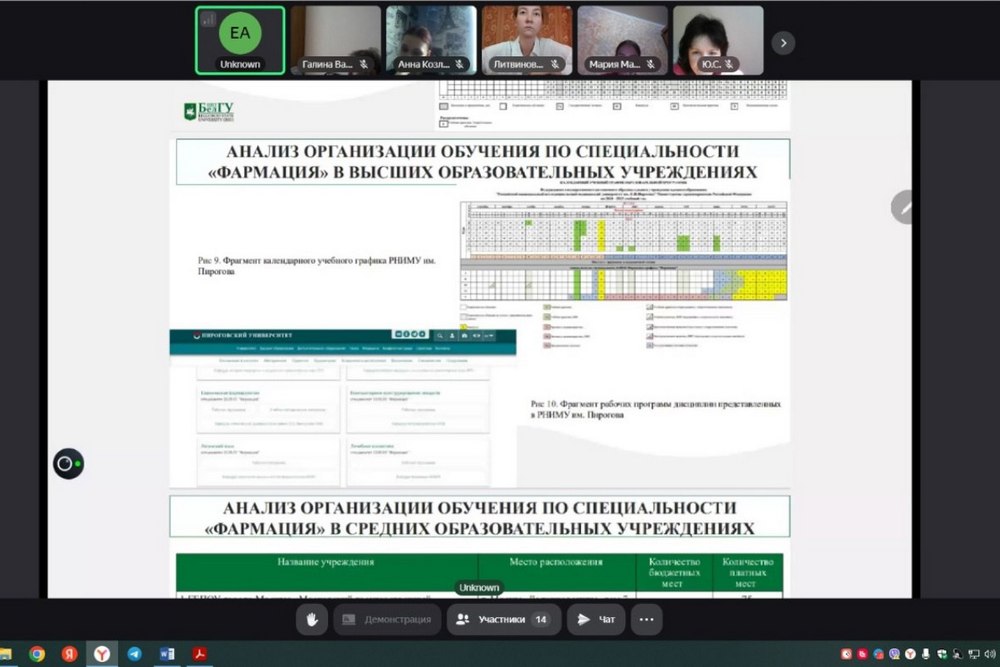This screenshot has height=667, width=1000.
Task: Click muted mic icon on Ю.С. tile
Action: click(x=728, y=64)
